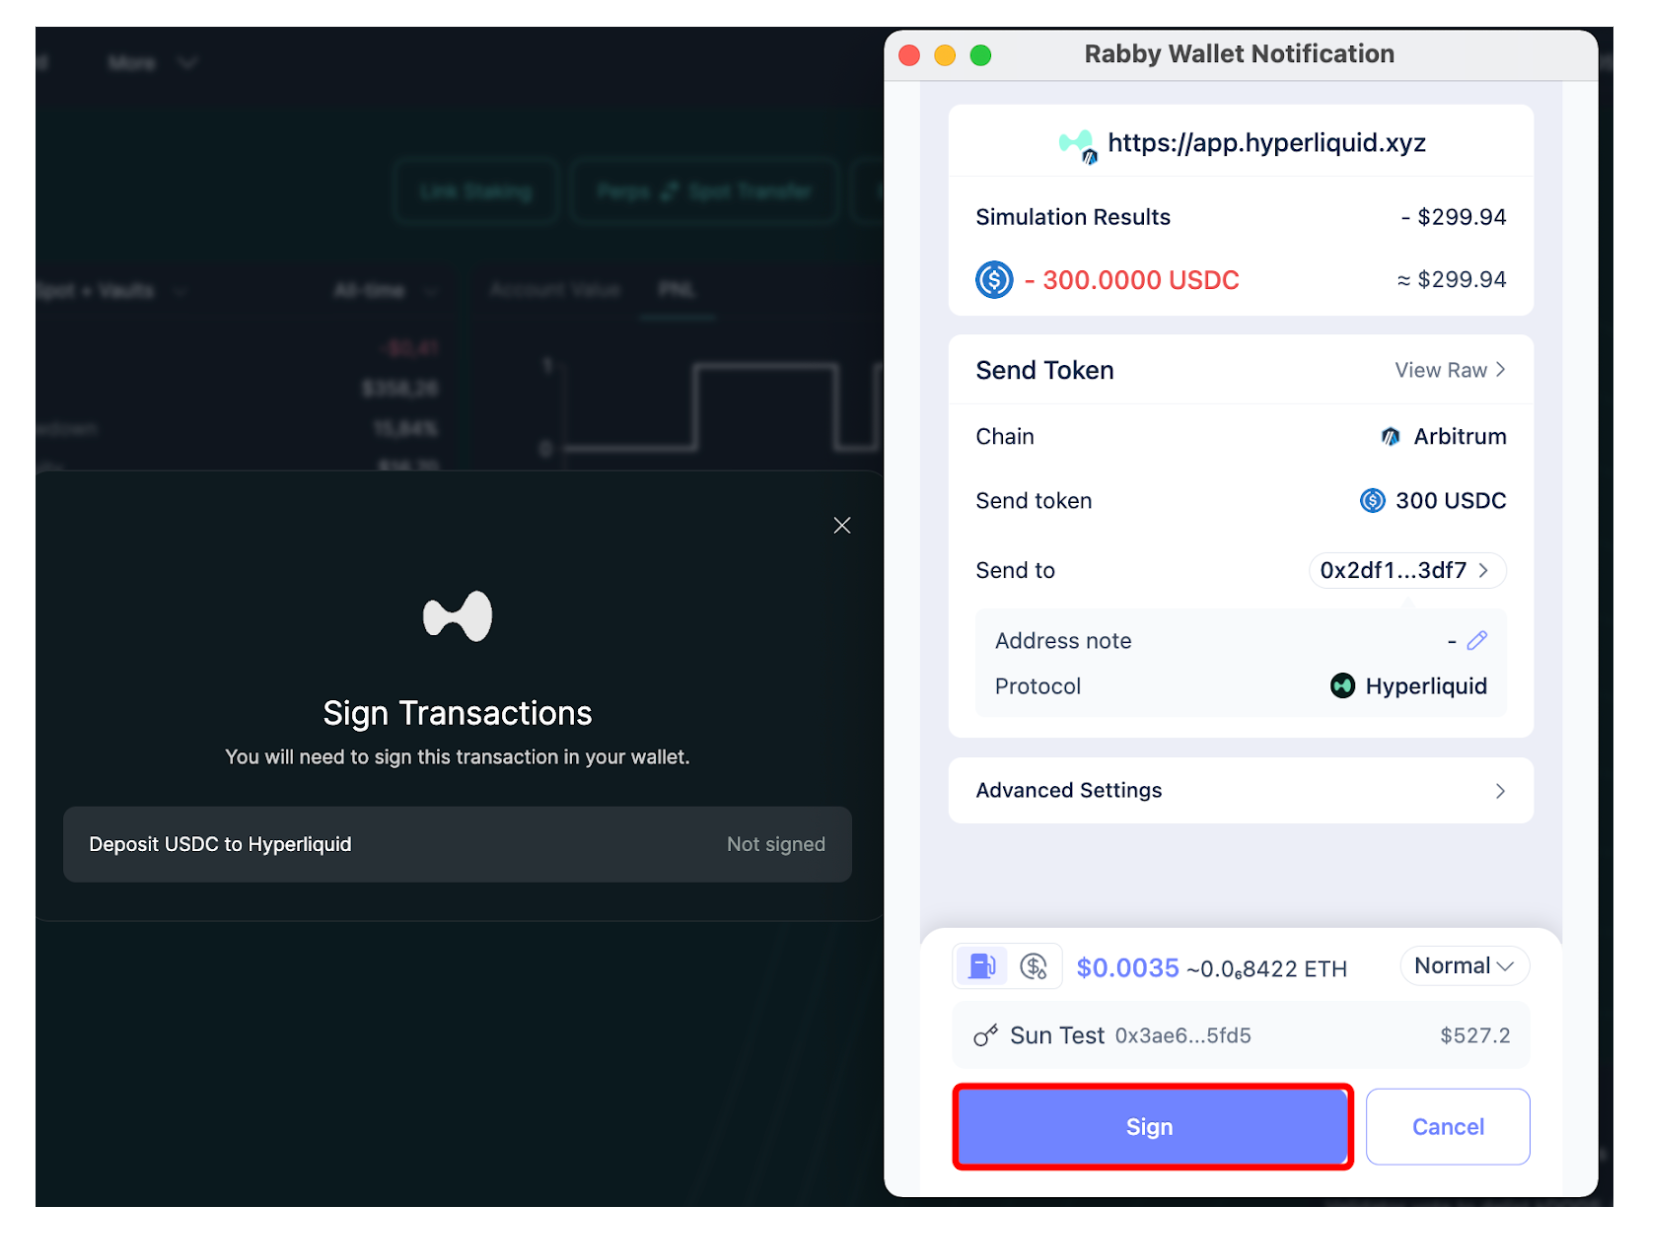This screenshot has height=1240, width=1656.
Task: Expand Advanced Settings
Action: pyautogui.click(x=1239, y=790)
